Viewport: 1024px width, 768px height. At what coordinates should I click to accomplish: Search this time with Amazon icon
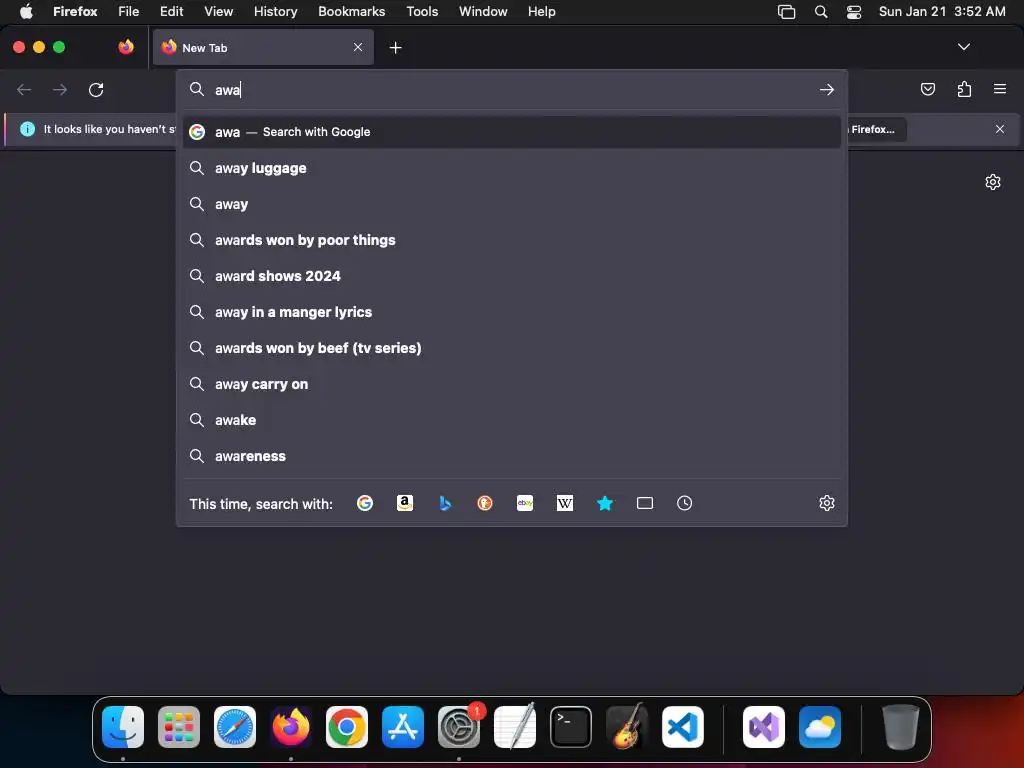click(x=405, y=503)
